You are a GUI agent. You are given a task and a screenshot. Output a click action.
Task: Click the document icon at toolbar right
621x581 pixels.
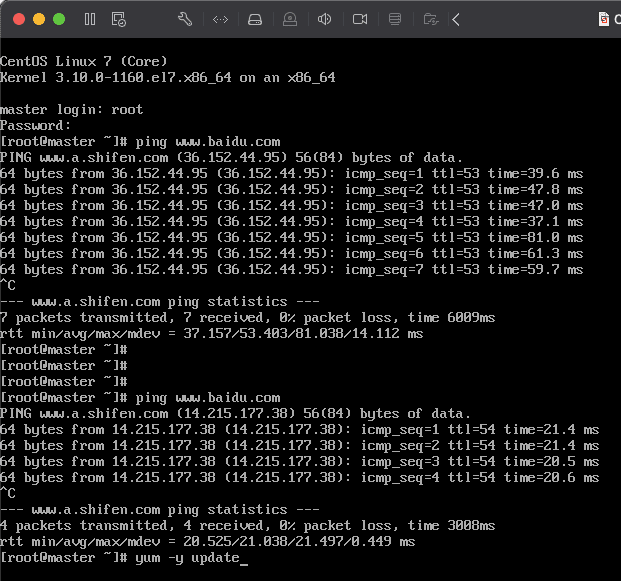(x=604, y=19)
